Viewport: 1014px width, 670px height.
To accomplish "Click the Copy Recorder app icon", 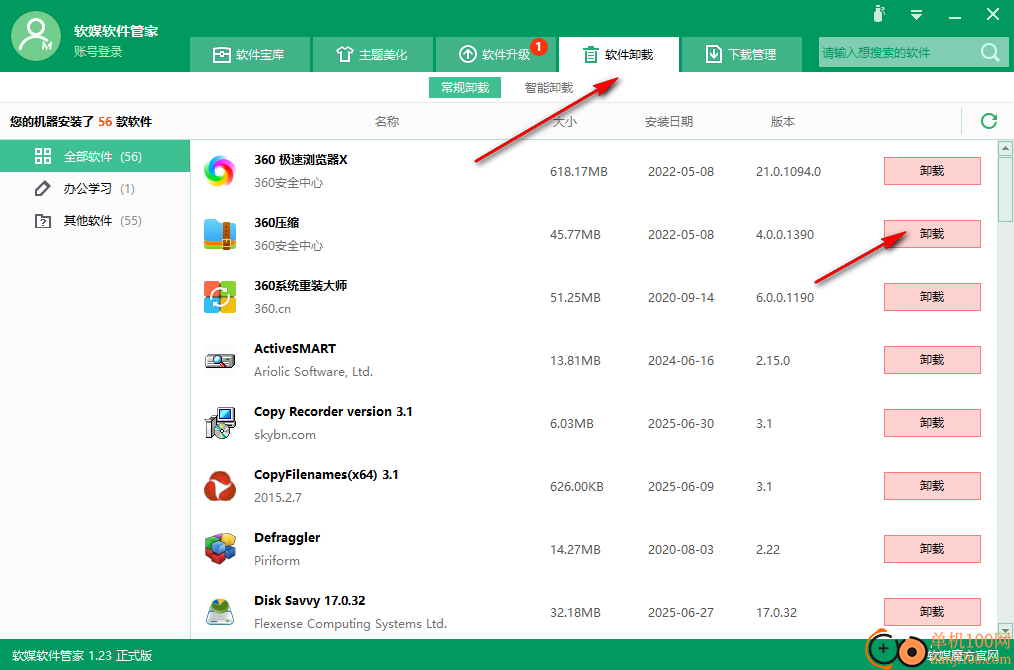I will click(220, 423).
